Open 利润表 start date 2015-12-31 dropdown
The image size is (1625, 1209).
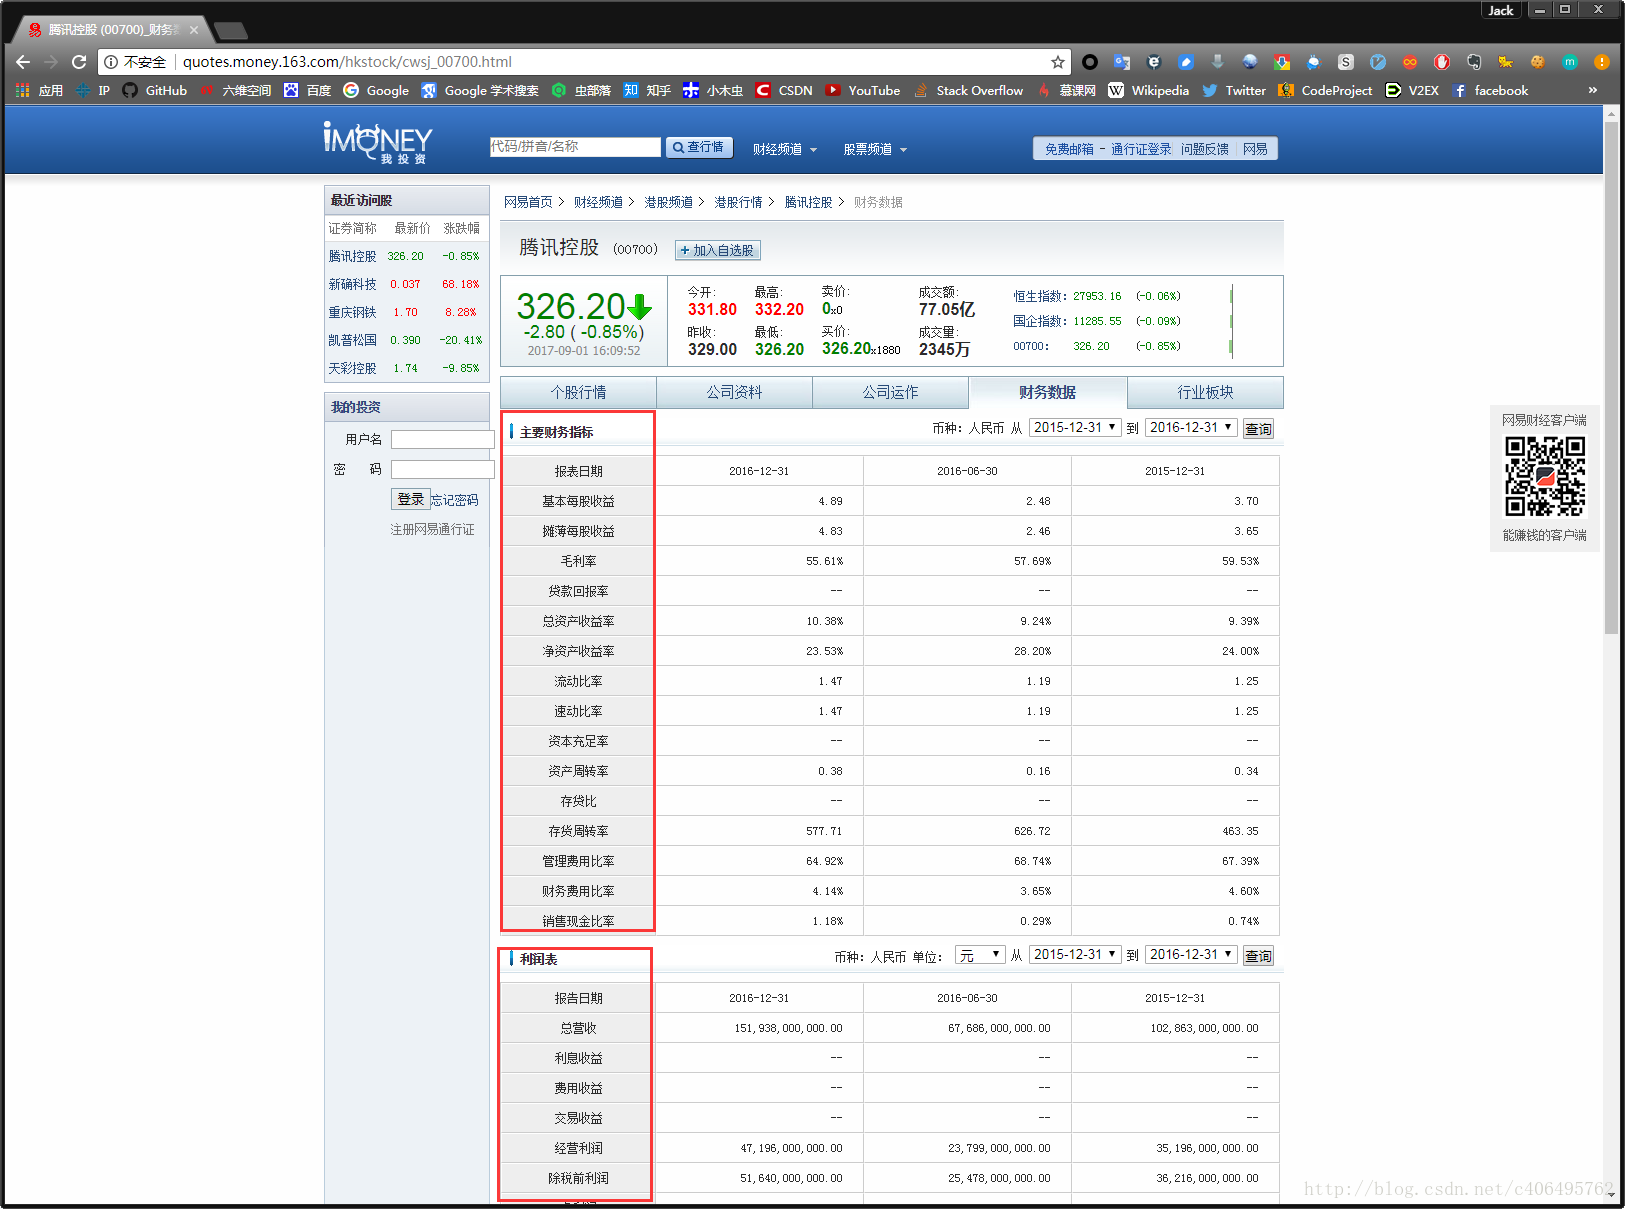coord(1075,954)
